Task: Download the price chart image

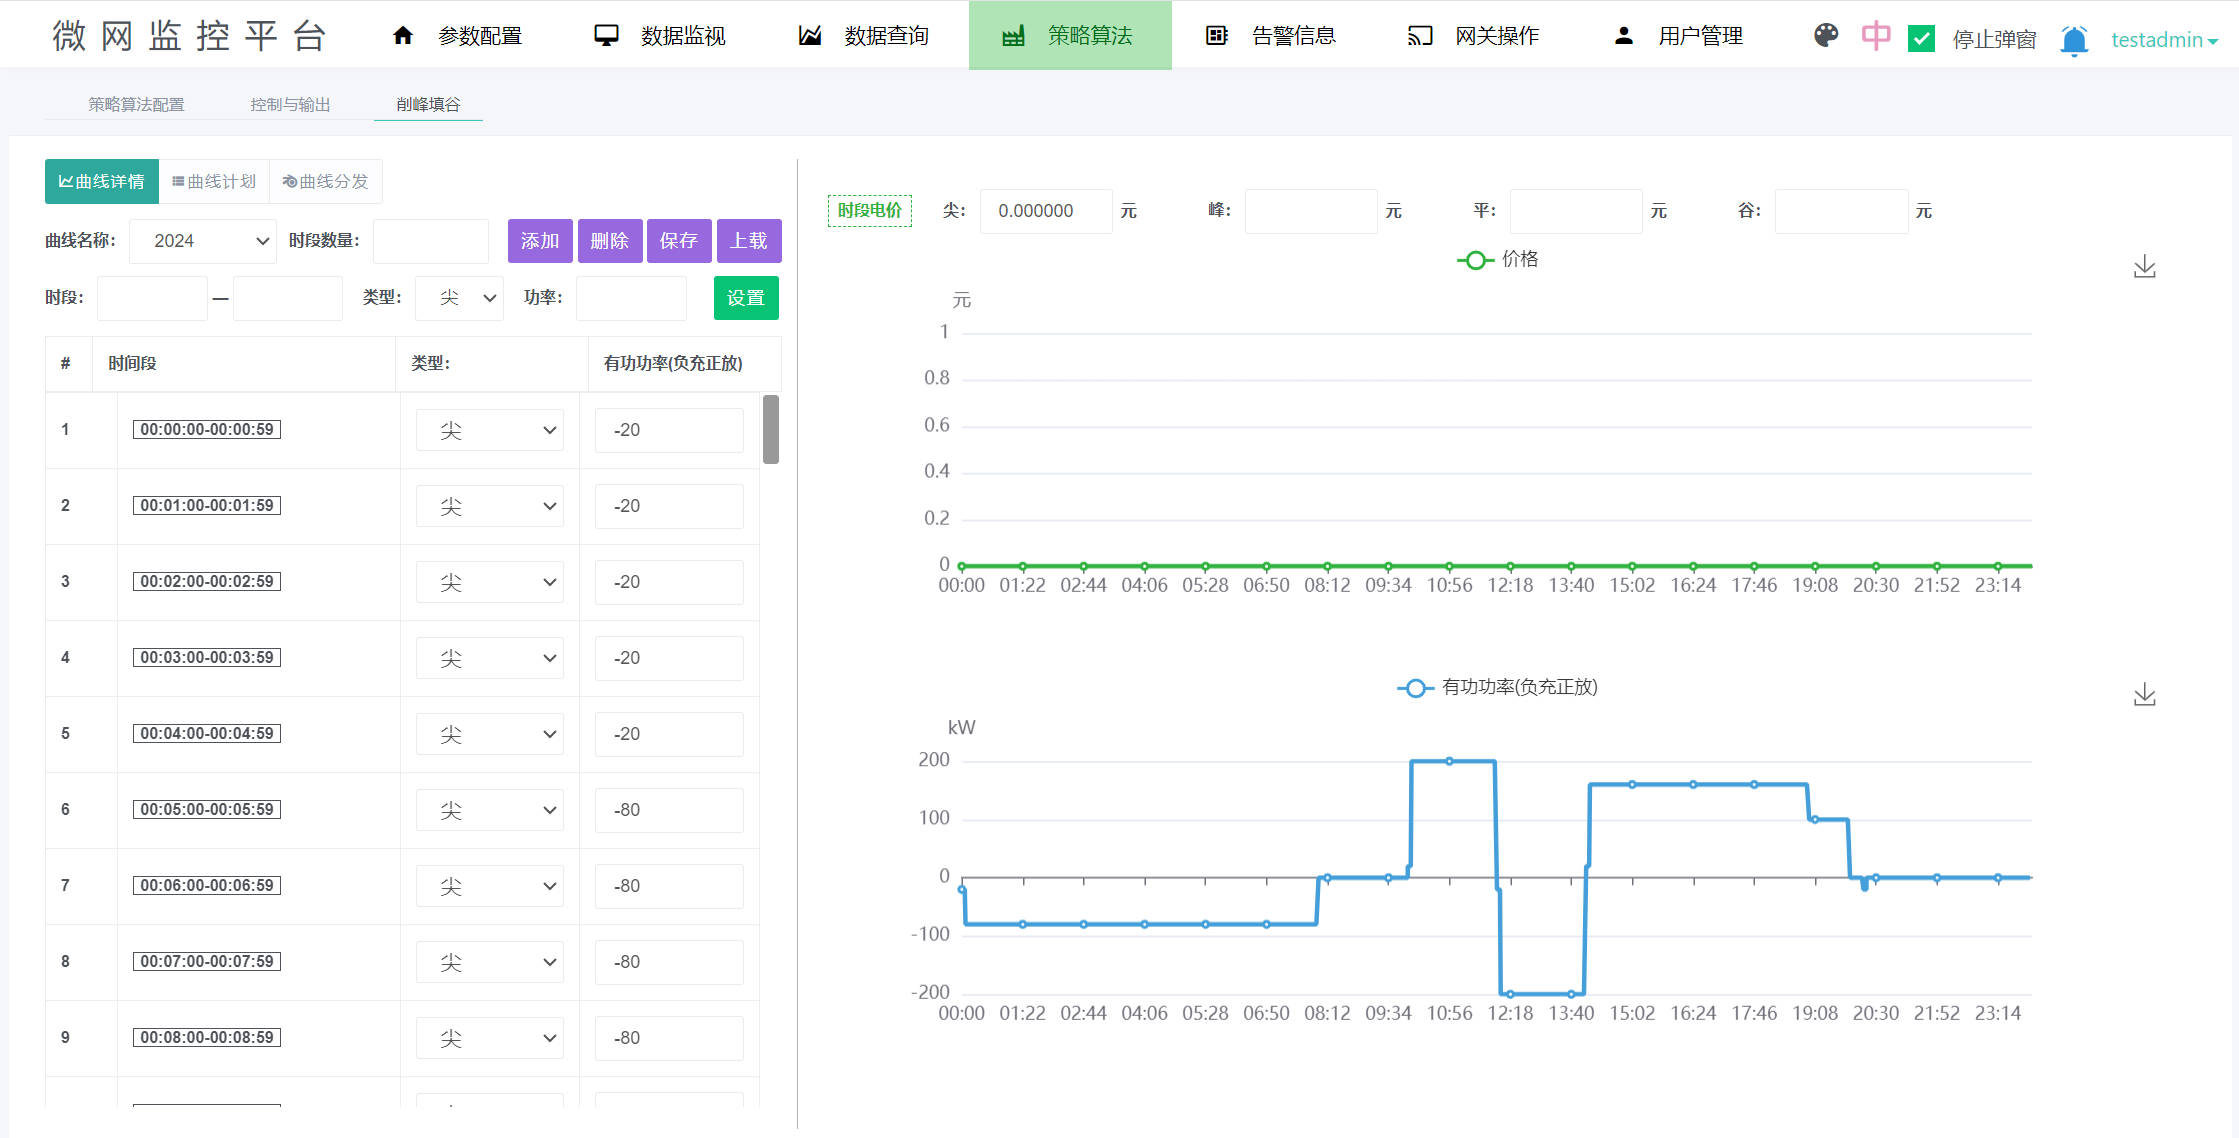Action: coord(2144,267)
